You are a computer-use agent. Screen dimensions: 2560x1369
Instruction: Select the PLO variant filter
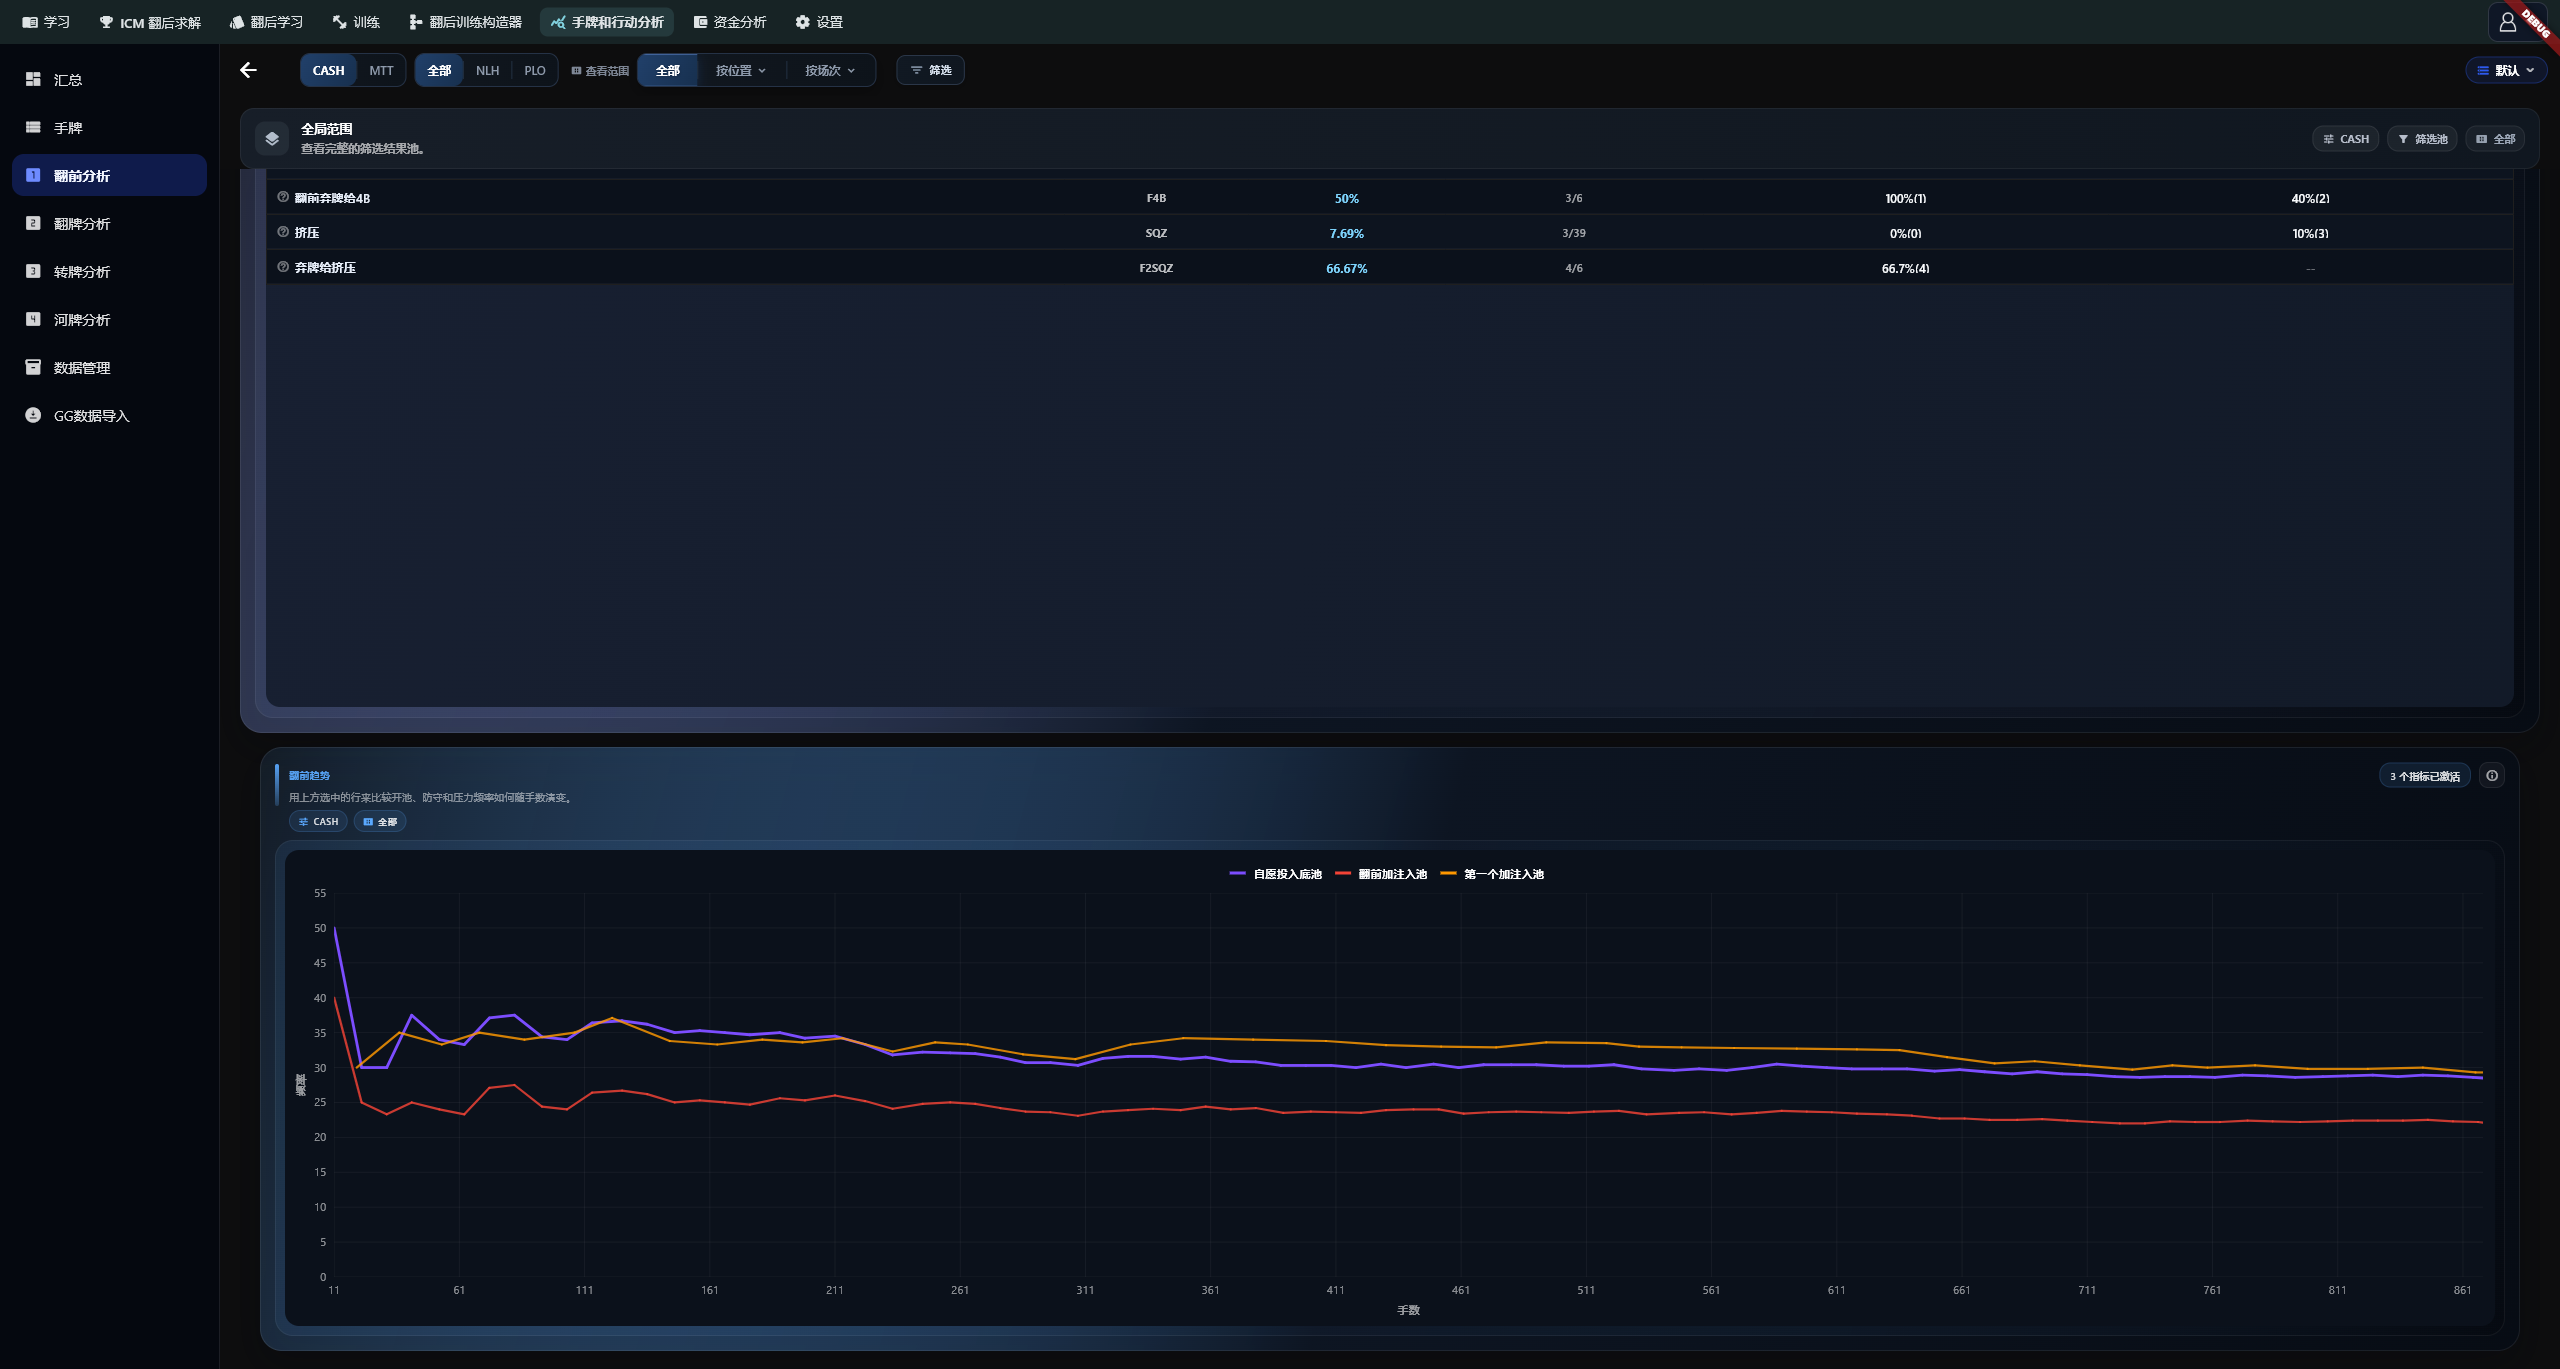(x=535, y=70)
